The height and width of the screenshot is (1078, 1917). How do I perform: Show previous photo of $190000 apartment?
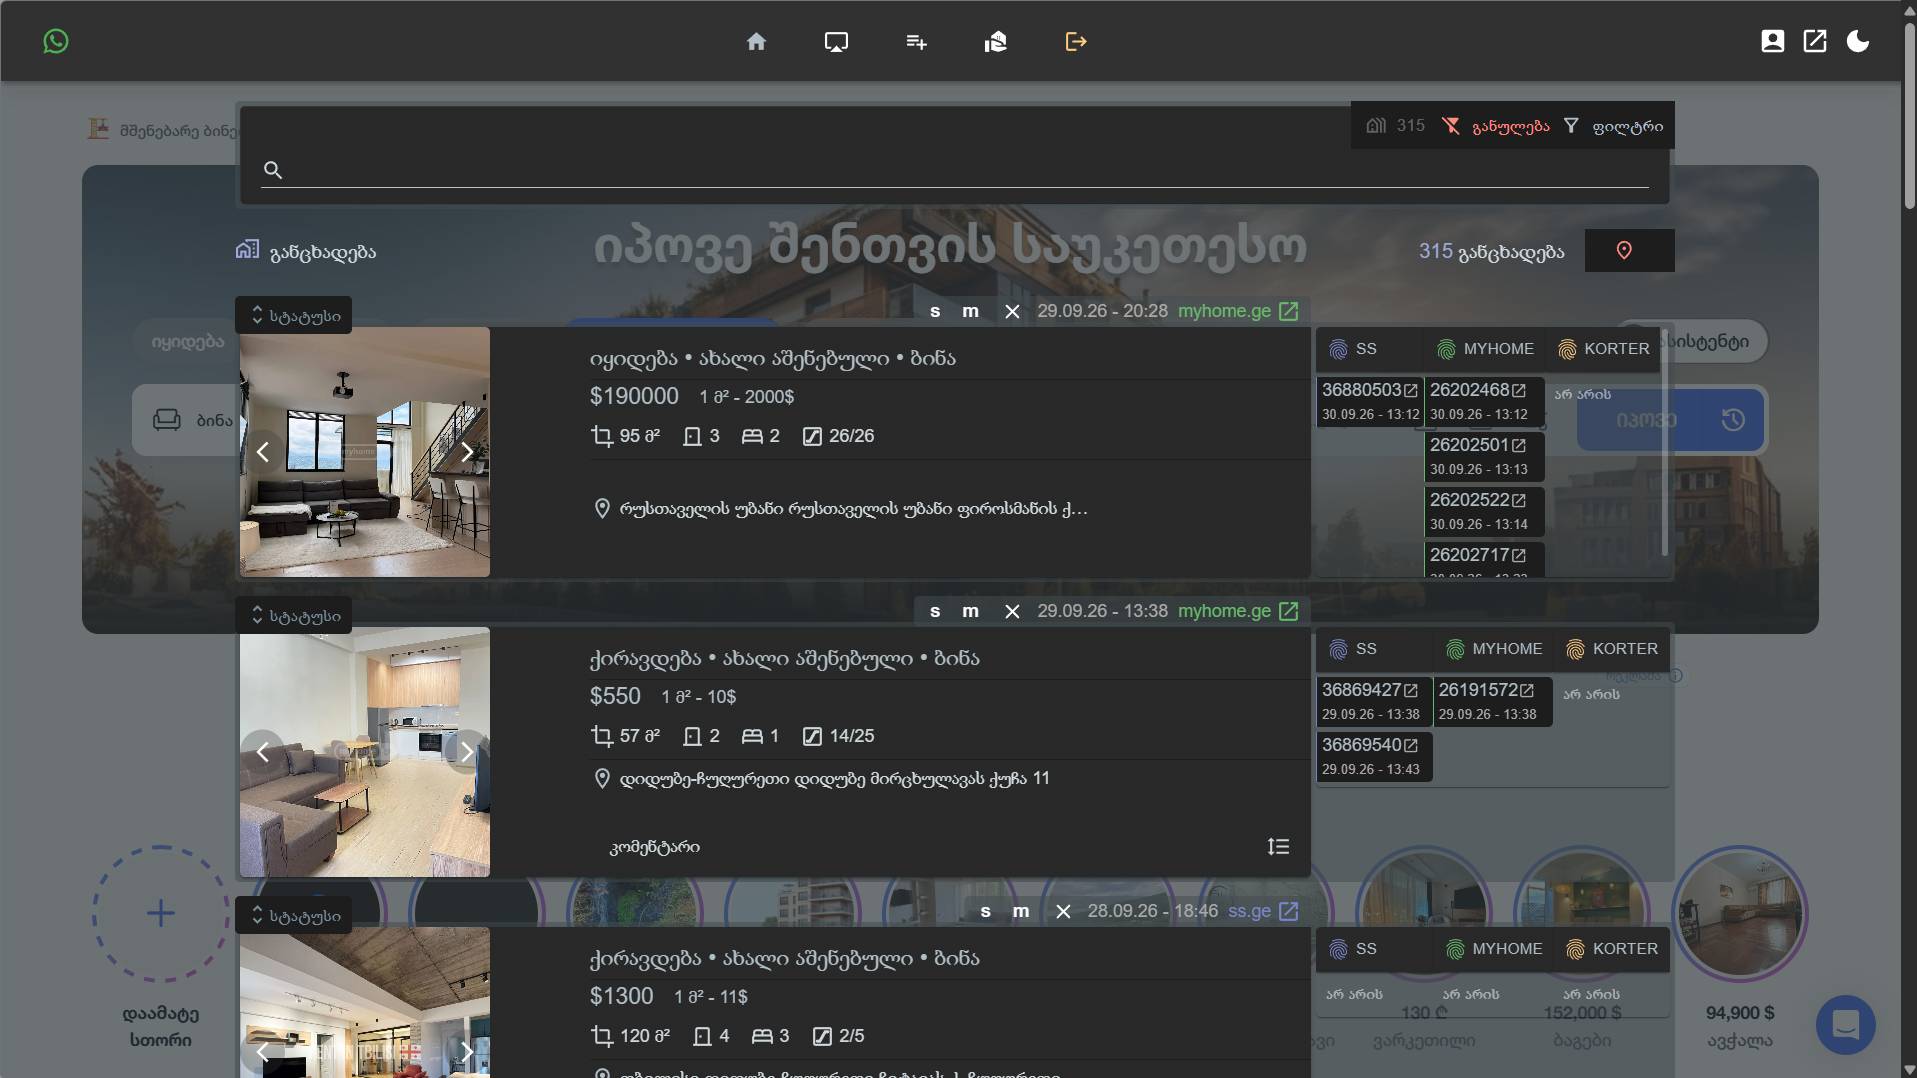click(x=263, y=452)
